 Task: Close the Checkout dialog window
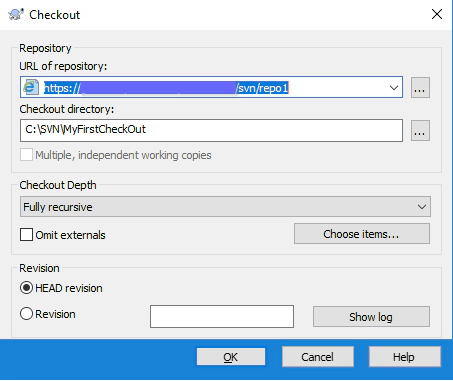tap(437, 14)
